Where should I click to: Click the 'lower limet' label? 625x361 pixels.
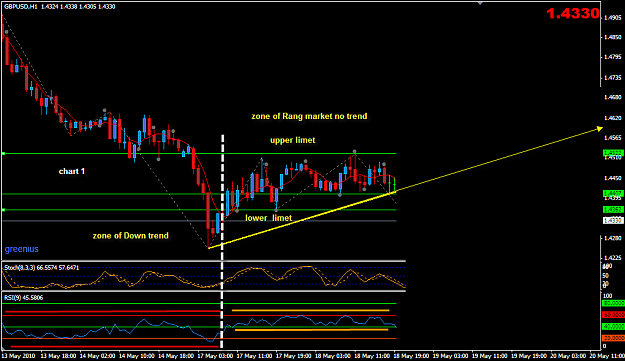point(268,218)
